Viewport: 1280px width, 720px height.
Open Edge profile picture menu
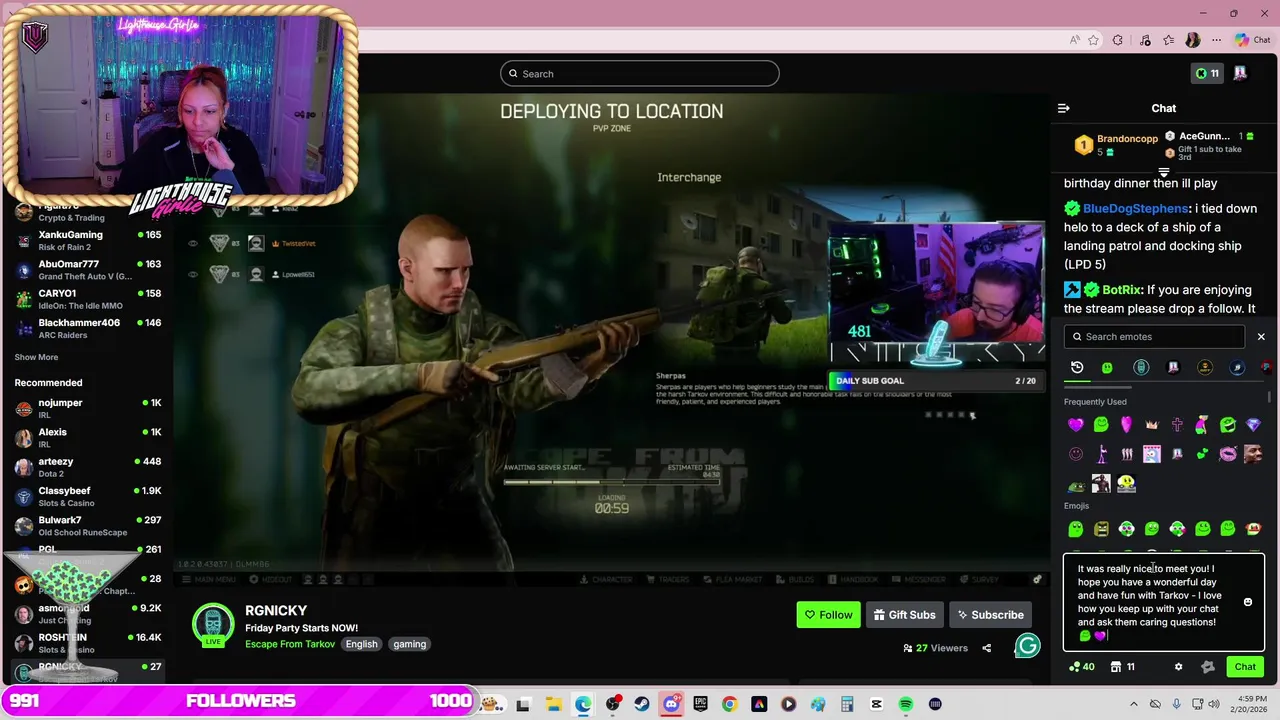coord(1192,40)
